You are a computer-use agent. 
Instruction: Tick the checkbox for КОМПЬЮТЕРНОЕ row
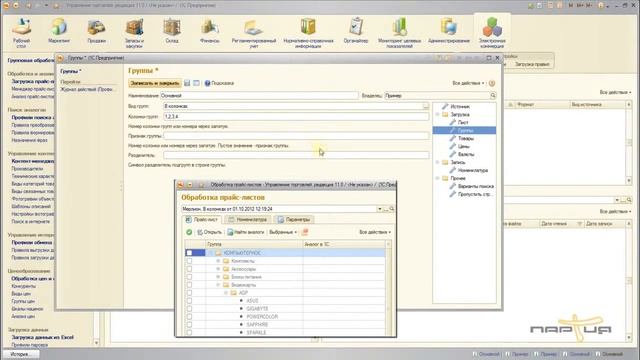pos(189,253)
